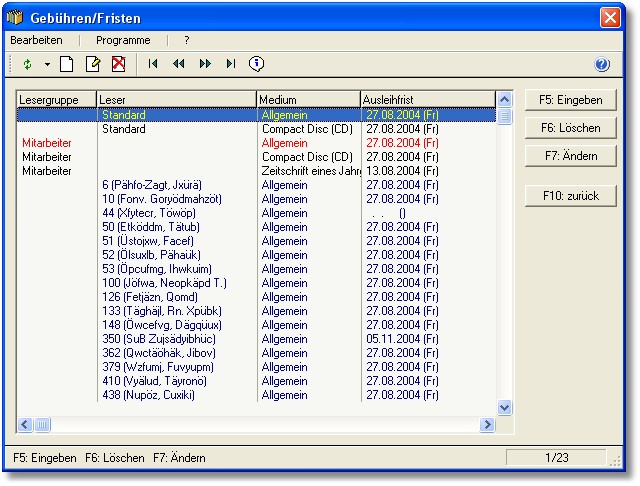Open the Programme menu

123,40
